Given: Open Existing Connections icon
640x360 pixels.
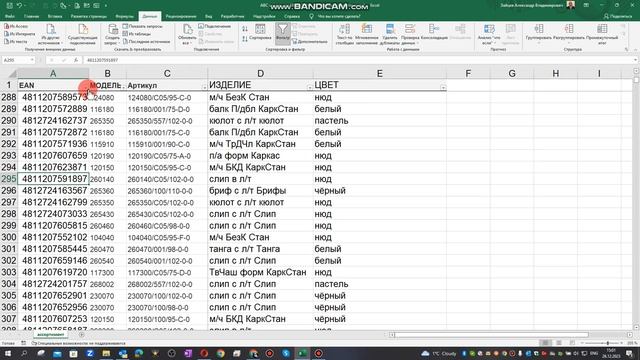Looking at the screenshot, I should (83, 33).
